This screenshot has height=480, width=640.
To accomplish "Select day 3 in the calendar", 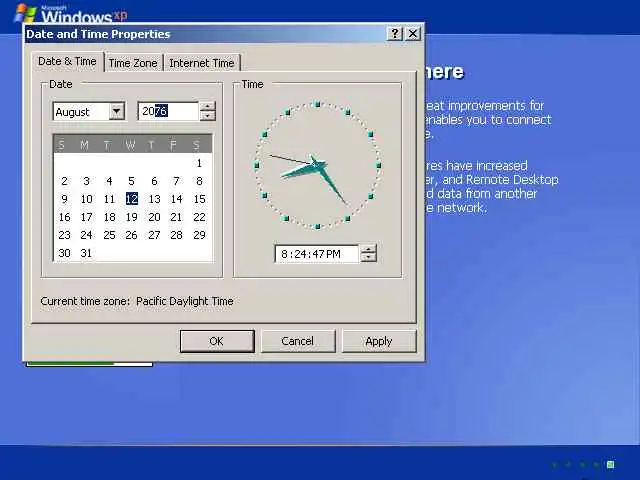I will click(x=87, y=181).
